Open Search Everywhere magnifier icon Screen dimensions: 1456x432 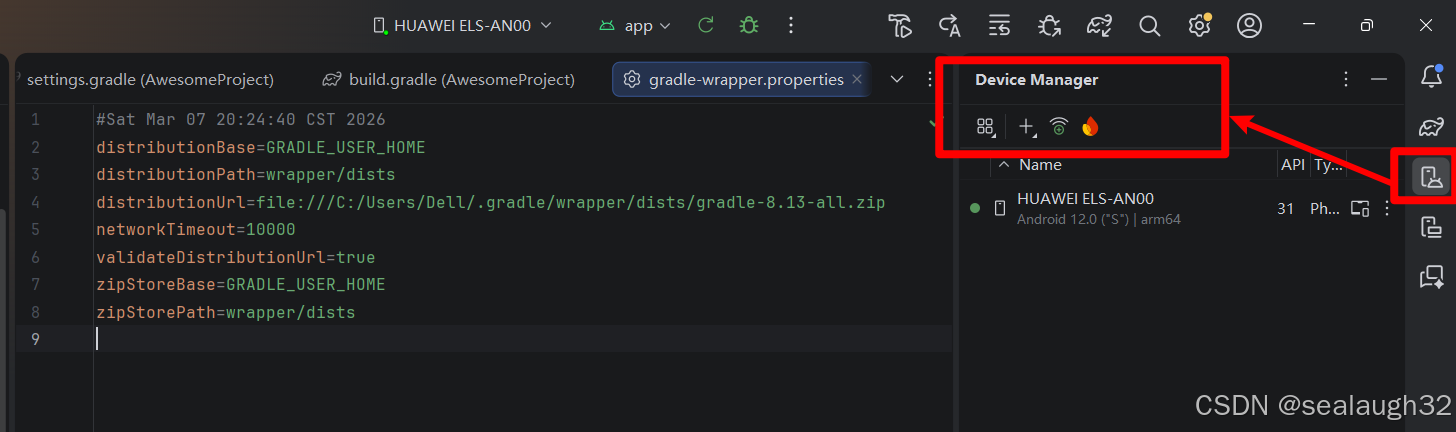pyautogui.click(x=1150, y=26)
